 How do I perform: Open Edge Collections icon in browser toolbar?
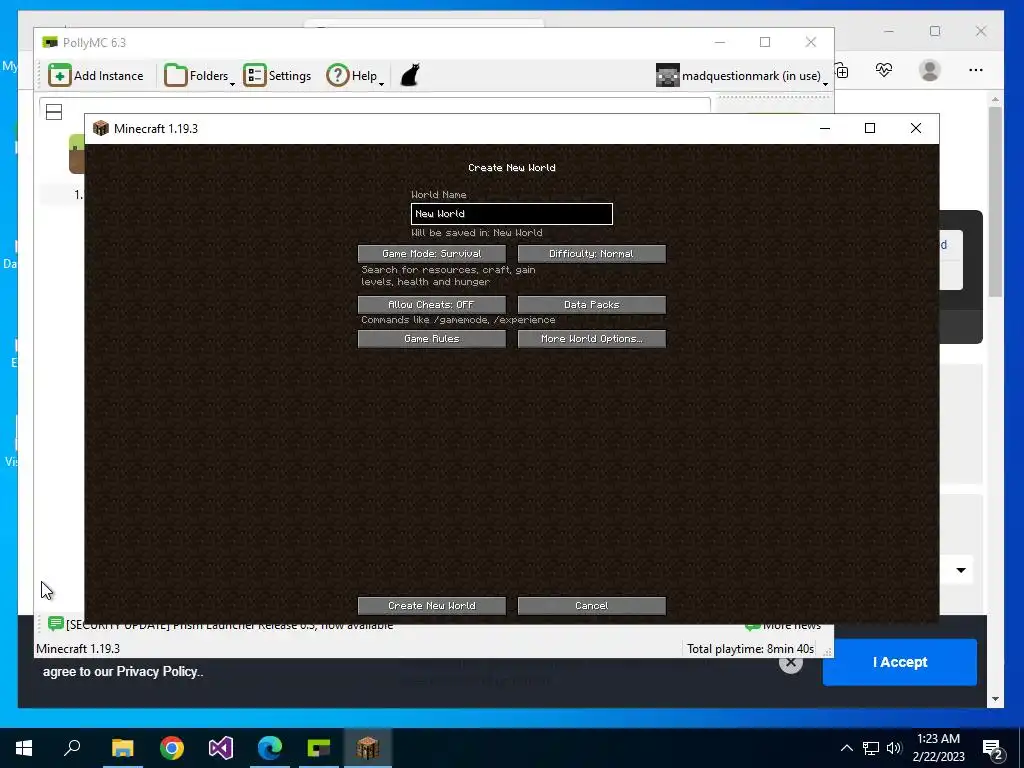point(842,71)
